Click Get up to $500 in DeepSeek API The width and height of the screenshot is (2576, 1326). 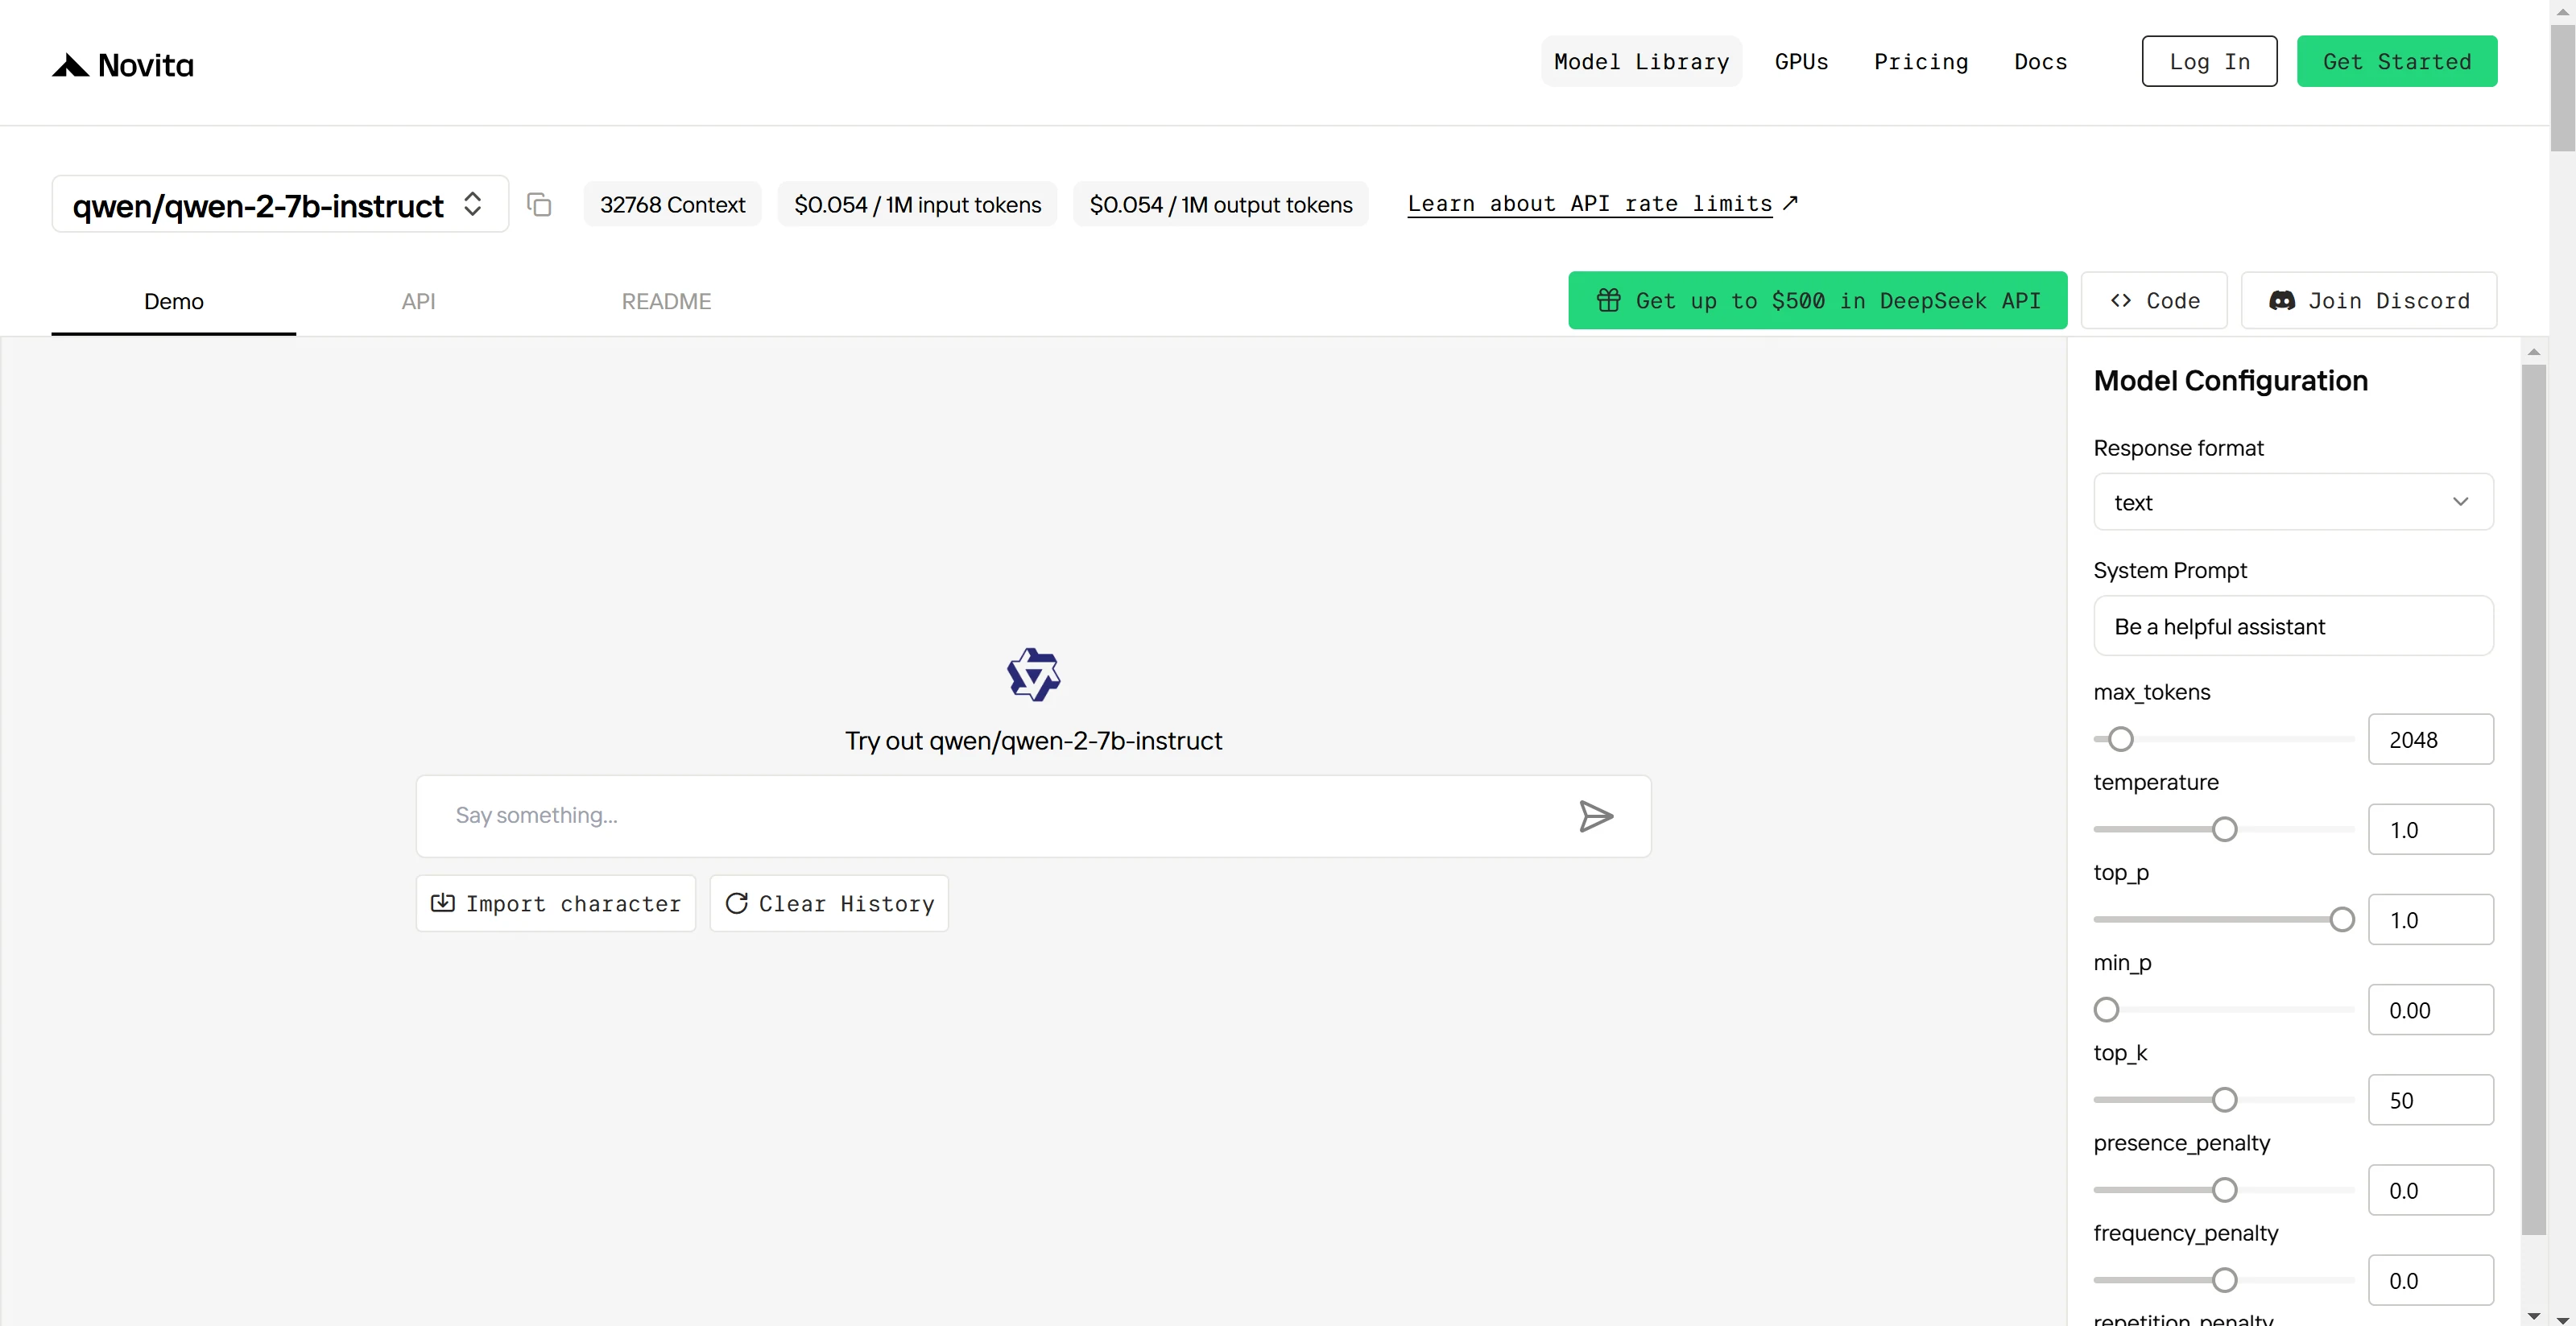1817,300
